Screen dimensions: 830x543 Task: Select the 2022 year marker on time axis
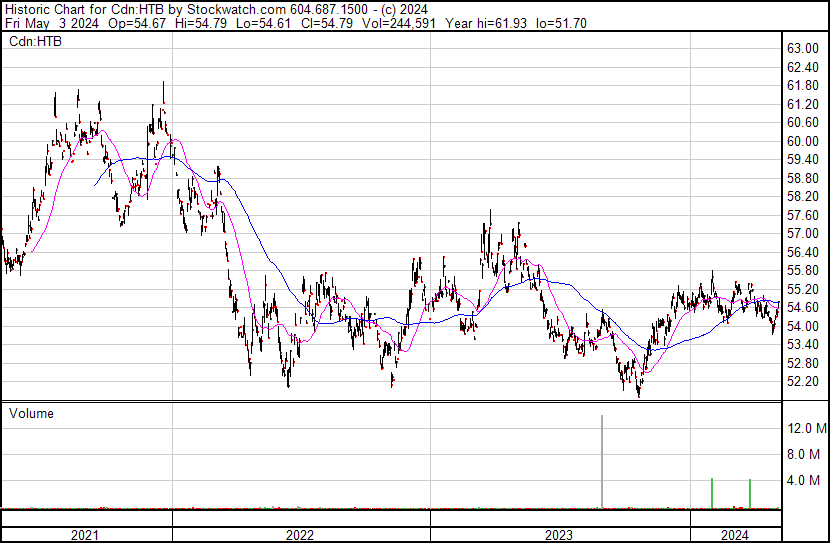coord(300,534)
